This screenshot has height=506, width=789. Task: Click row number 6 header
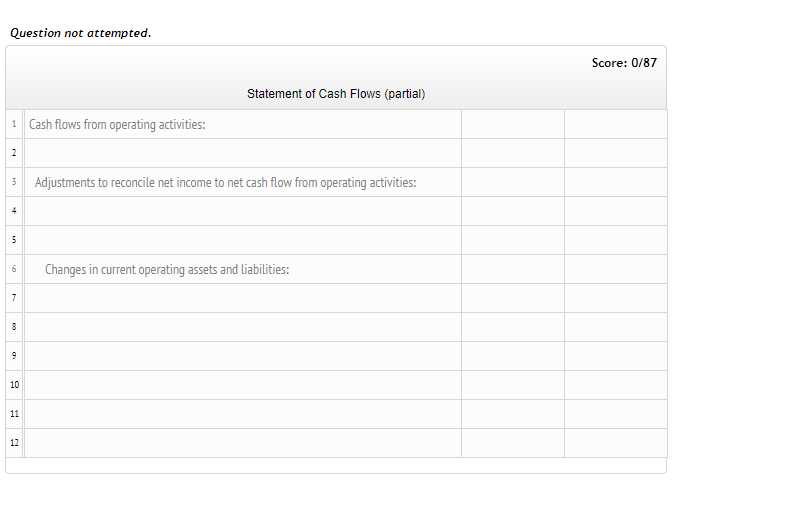pyautogui.click(x=14, y=269)
